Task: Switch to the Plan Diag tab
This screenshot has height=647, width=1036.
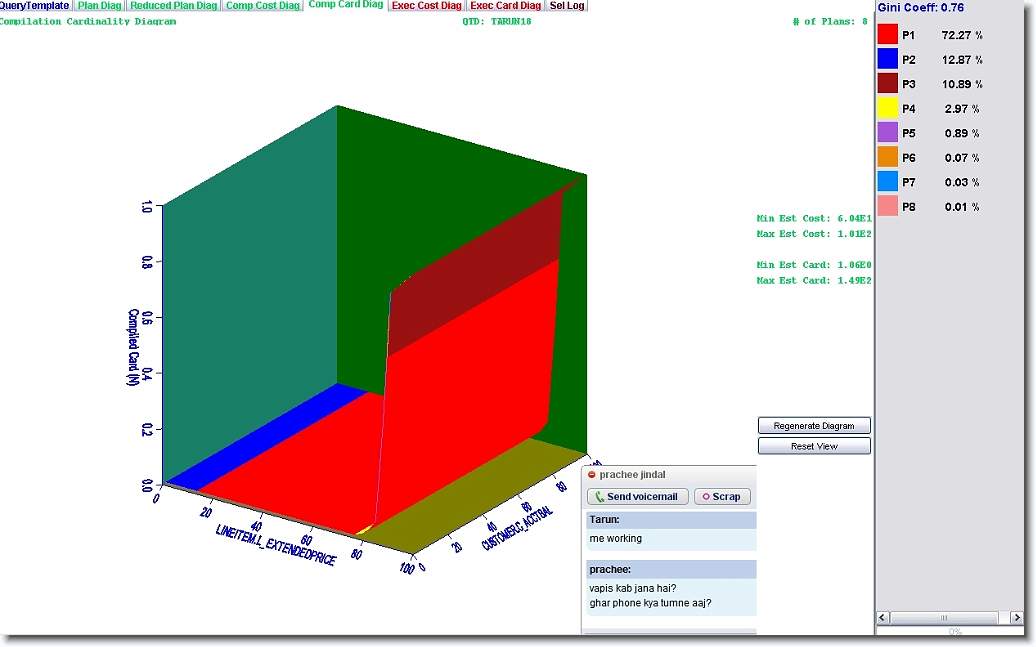Action: [100, 5]
